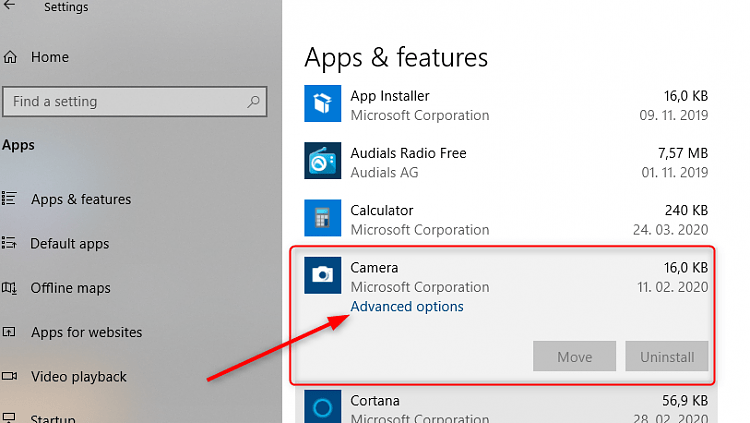
Task: Click the Default apps icon
Action: tap(9, 243)
